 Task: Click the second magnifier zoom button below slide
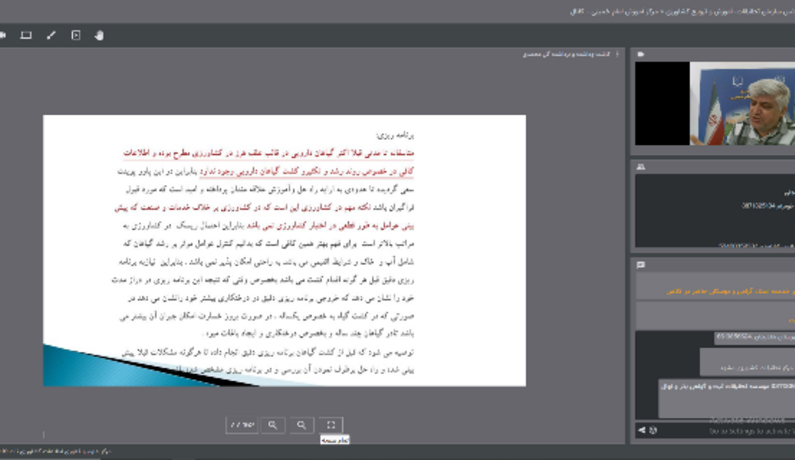tap(302, 425)
